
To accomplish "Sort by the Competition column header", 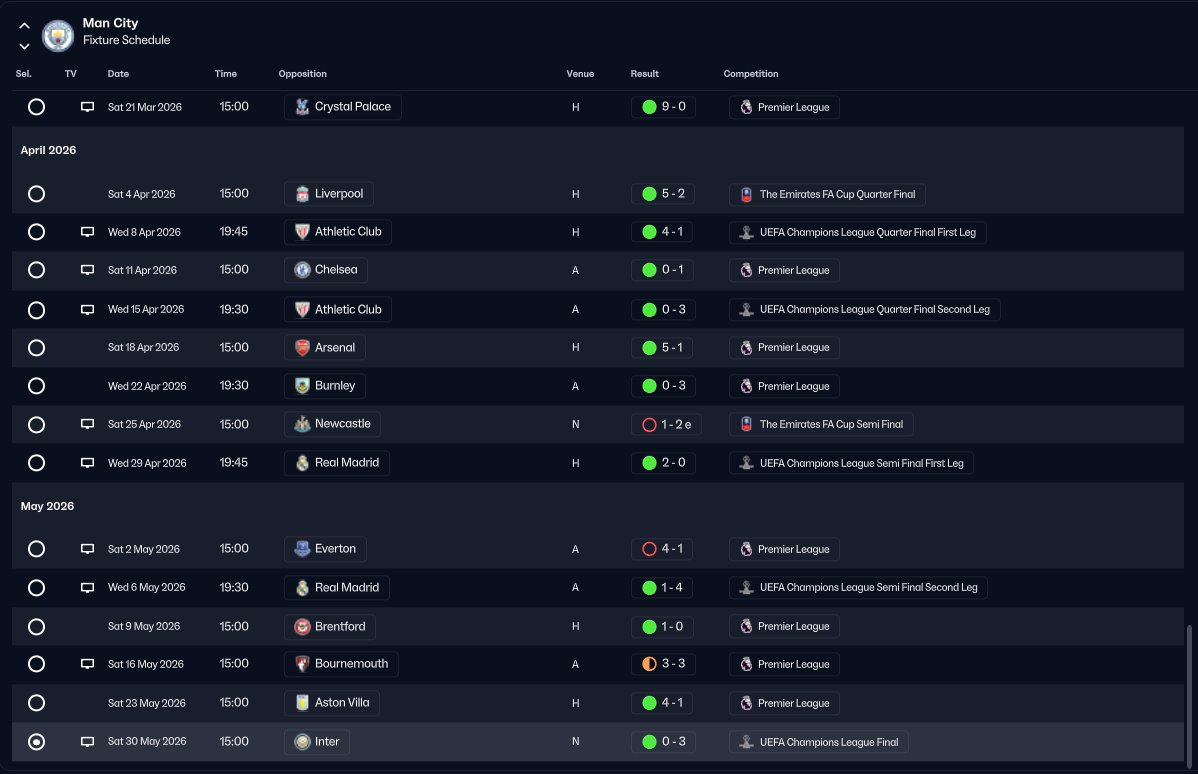I will 750,74.
